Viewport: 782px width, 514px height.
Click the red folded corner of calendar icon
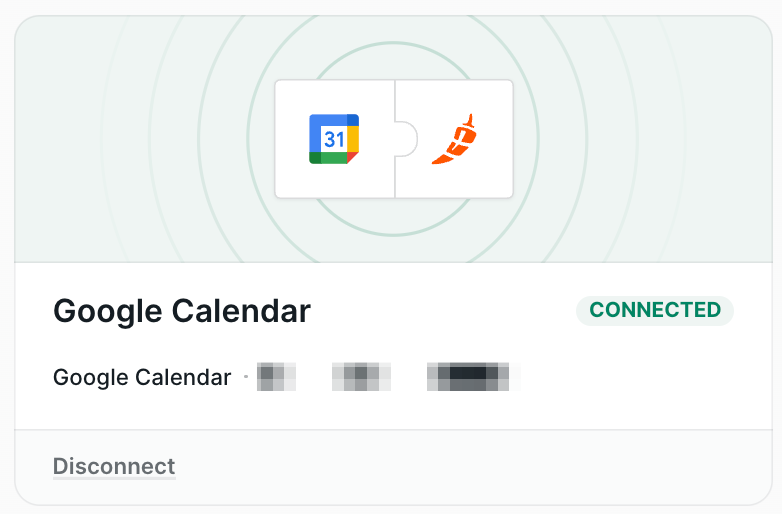(353, 158)
